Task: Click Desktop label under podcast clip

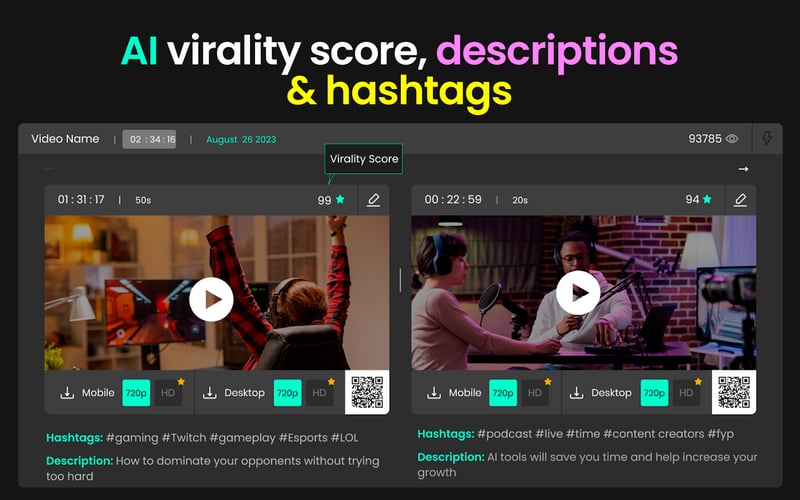Action: 611,393
